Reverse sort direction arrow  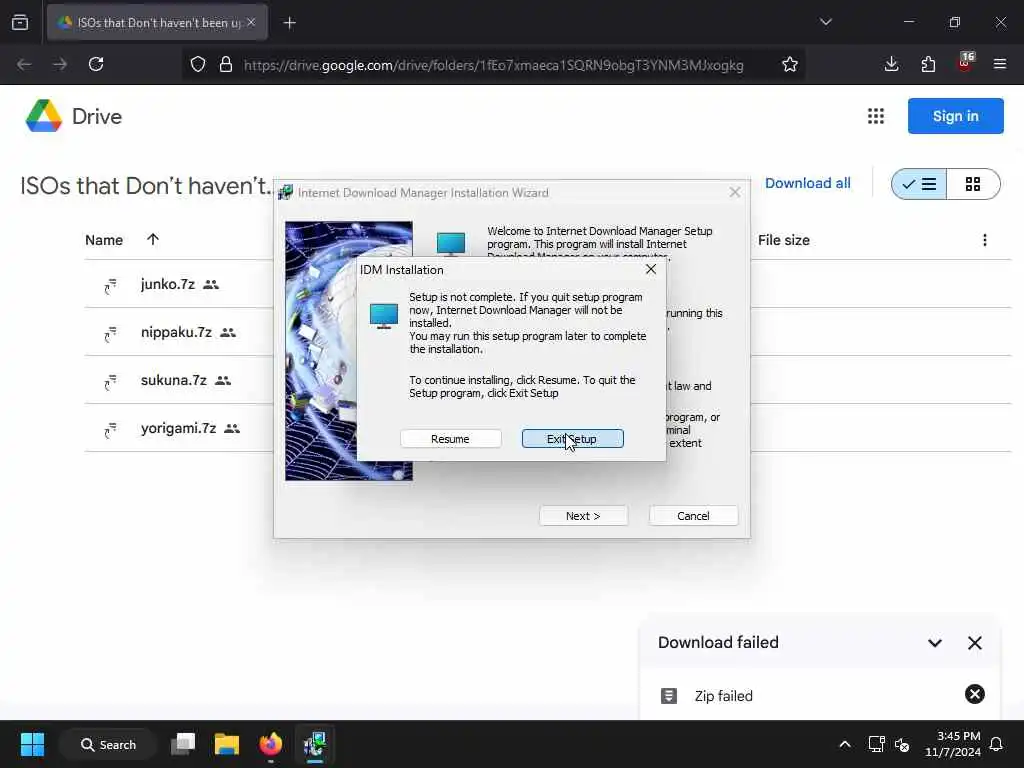153,240
